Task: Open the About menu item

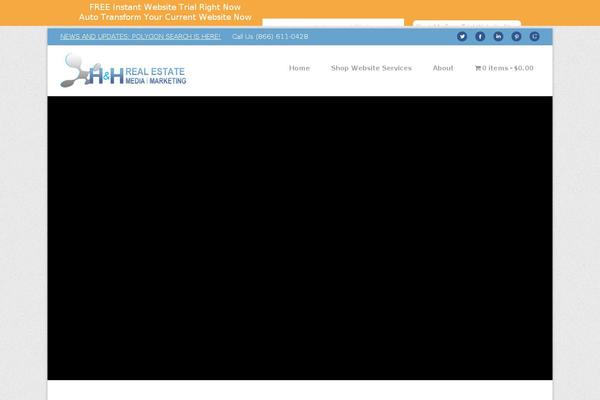Action: [443, 68]
